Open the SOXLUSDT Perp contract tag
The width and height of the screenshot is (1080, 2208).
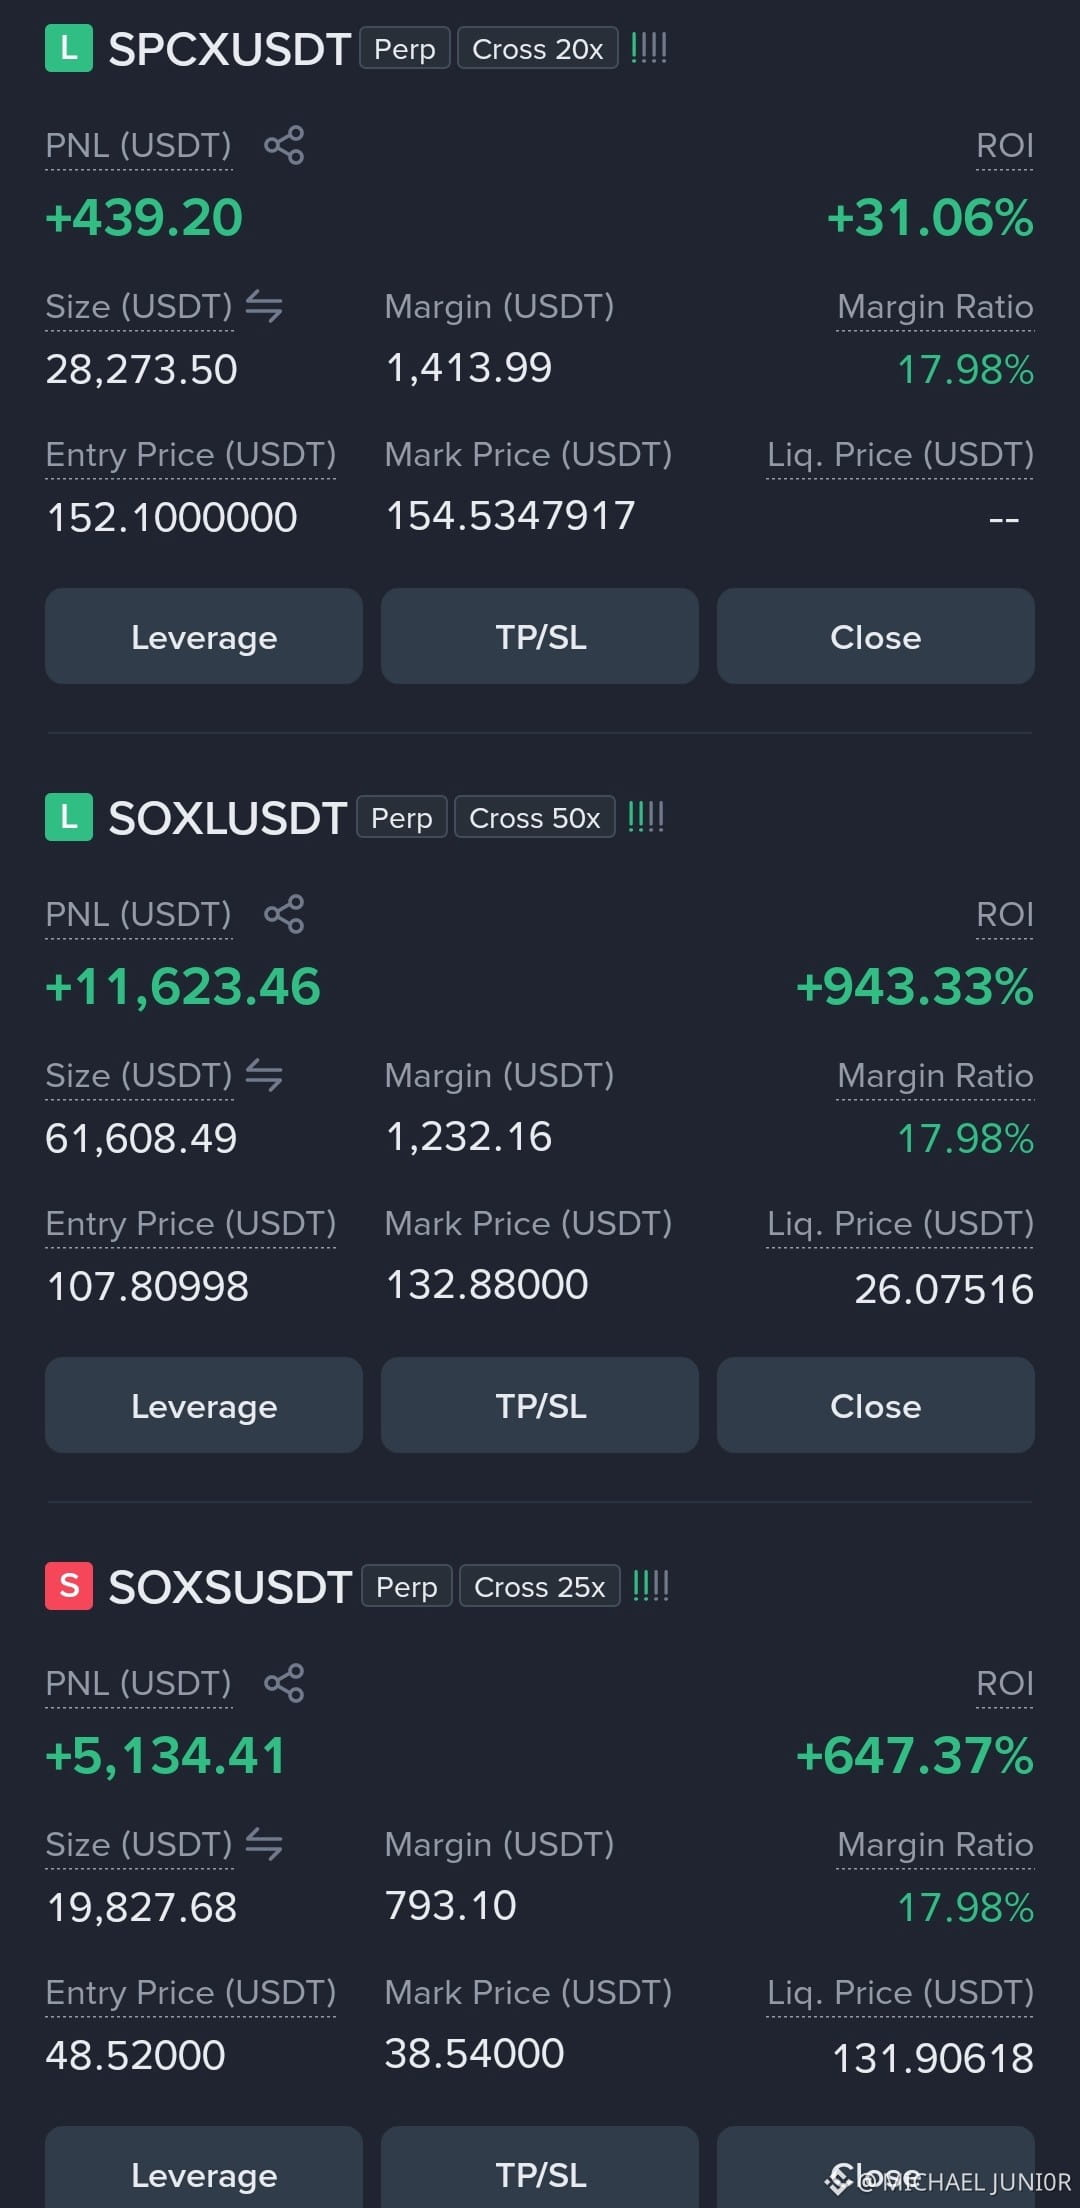402,818
